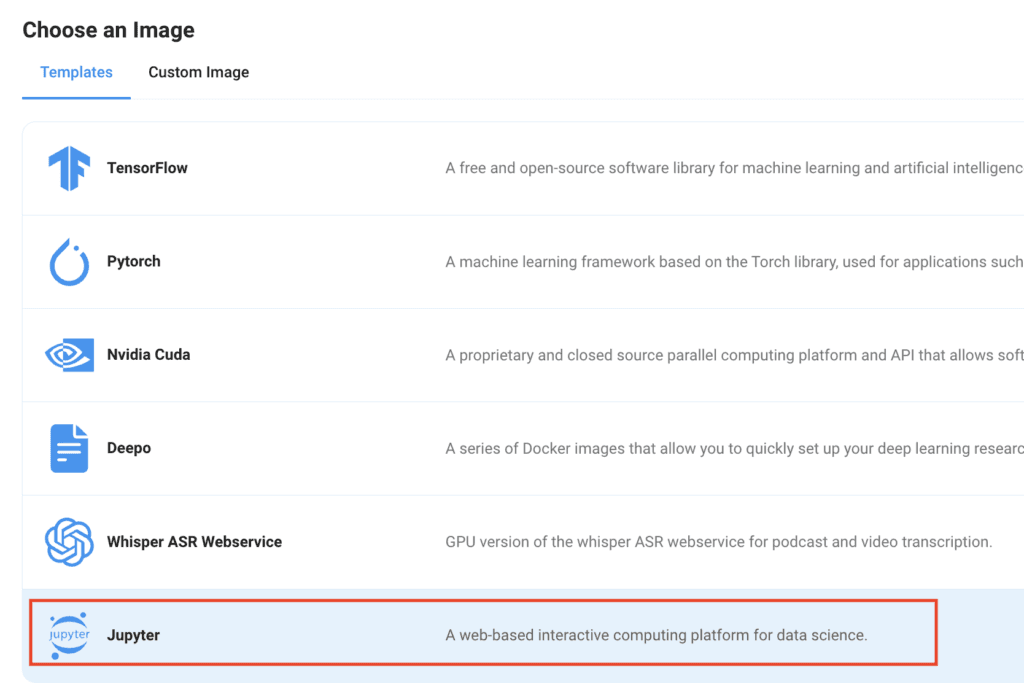Choose the Whisper ASR Webservice label
The image size is (1024, 695).
[194, 541]
